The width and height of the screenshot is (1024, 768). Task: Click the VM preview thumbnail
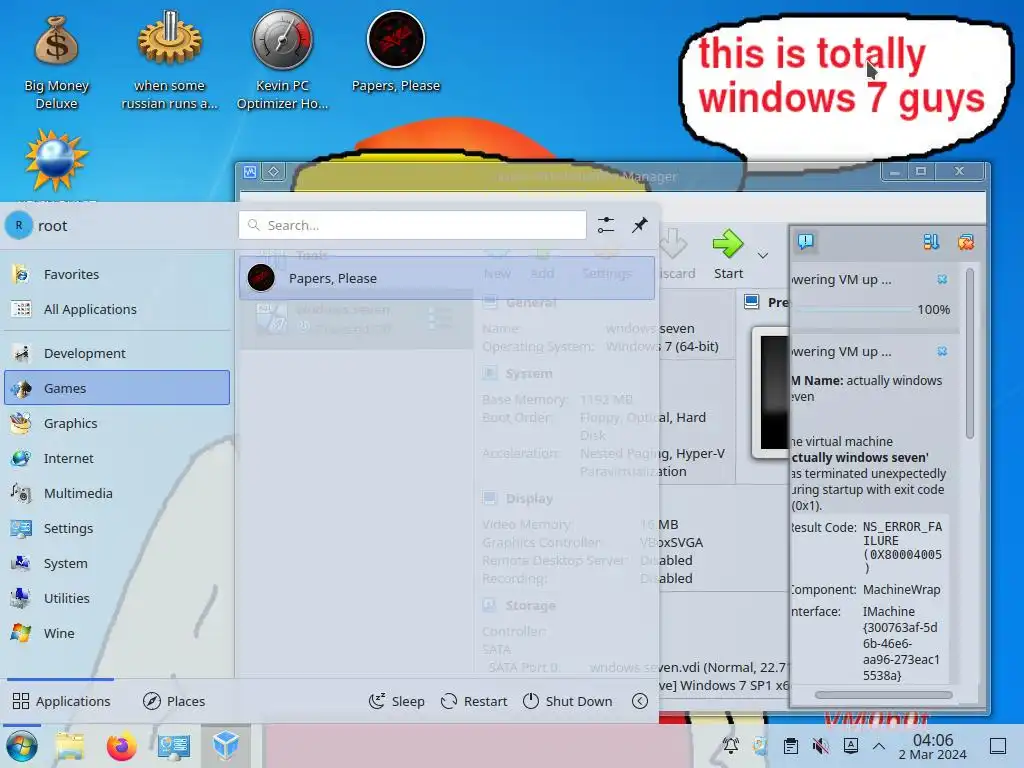pos(772,392)
